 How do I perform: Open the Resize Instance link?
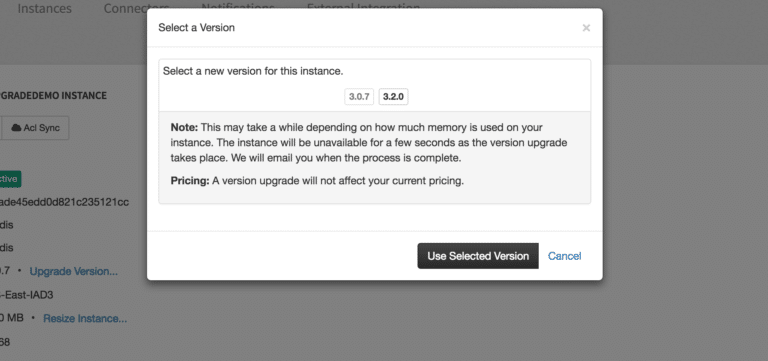pyautogui.click(x=85, y=318)
